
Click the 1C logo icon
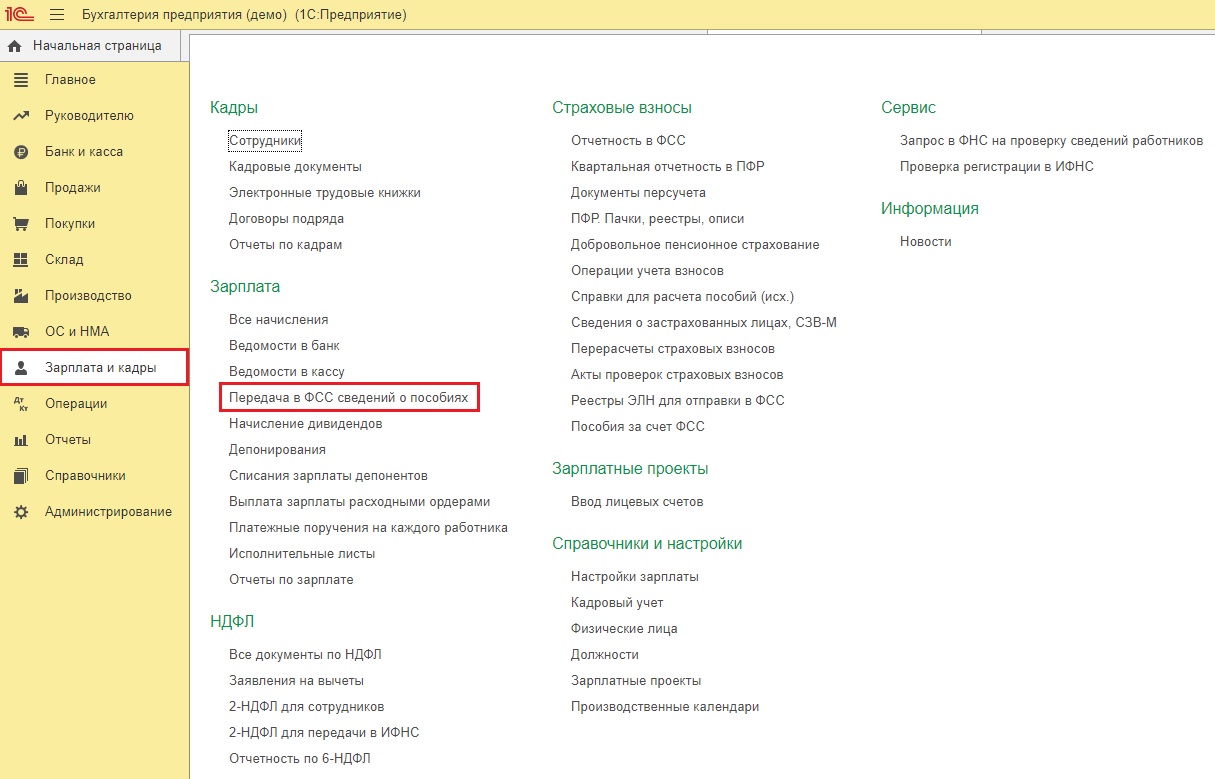pos(21,15)
